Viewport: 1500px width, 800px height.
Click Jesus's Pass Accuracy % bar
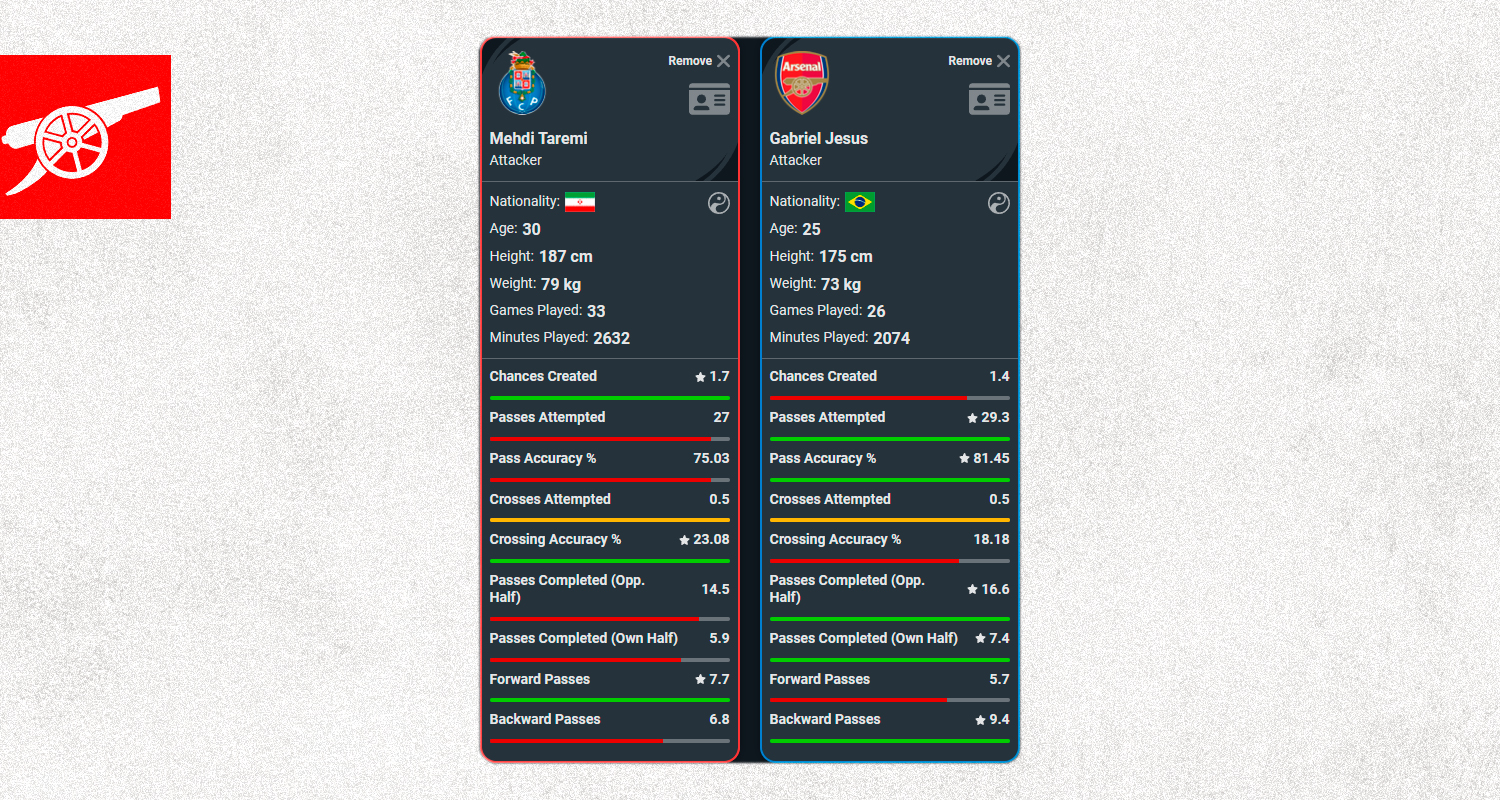(x=890, y=480)
